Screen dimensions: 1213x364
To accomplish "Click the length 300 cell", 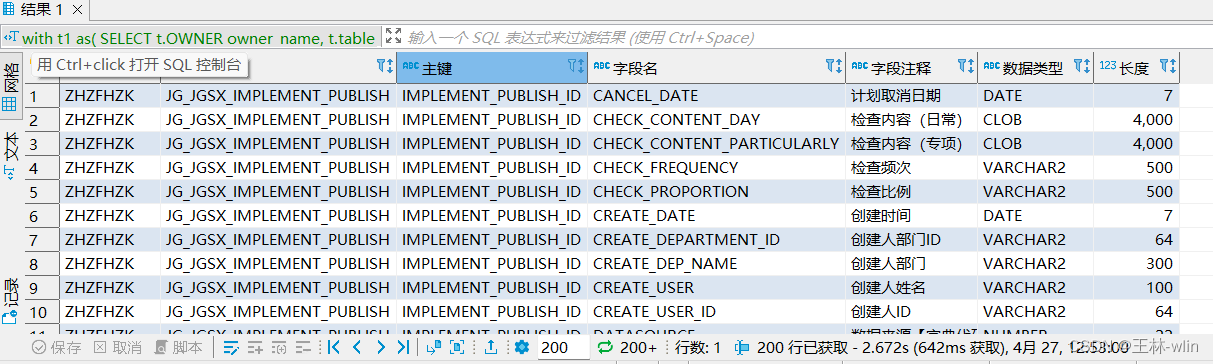I will [x=1137, y=264].
